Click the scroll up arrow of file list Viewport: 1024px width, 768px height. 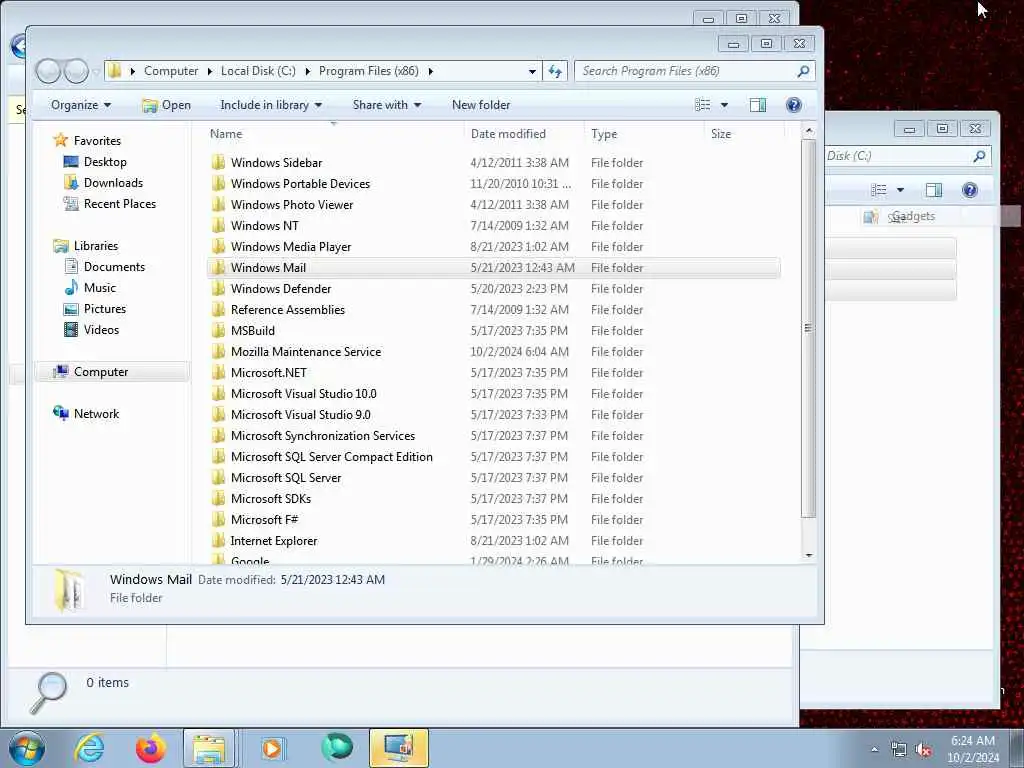point(808,131)
